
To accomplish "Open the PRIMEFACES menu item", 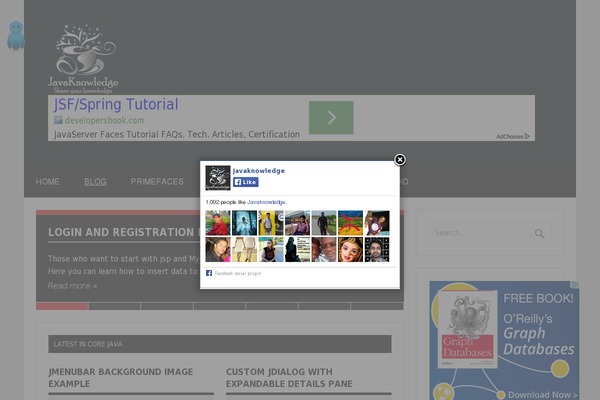I will (x=157, y=181).
